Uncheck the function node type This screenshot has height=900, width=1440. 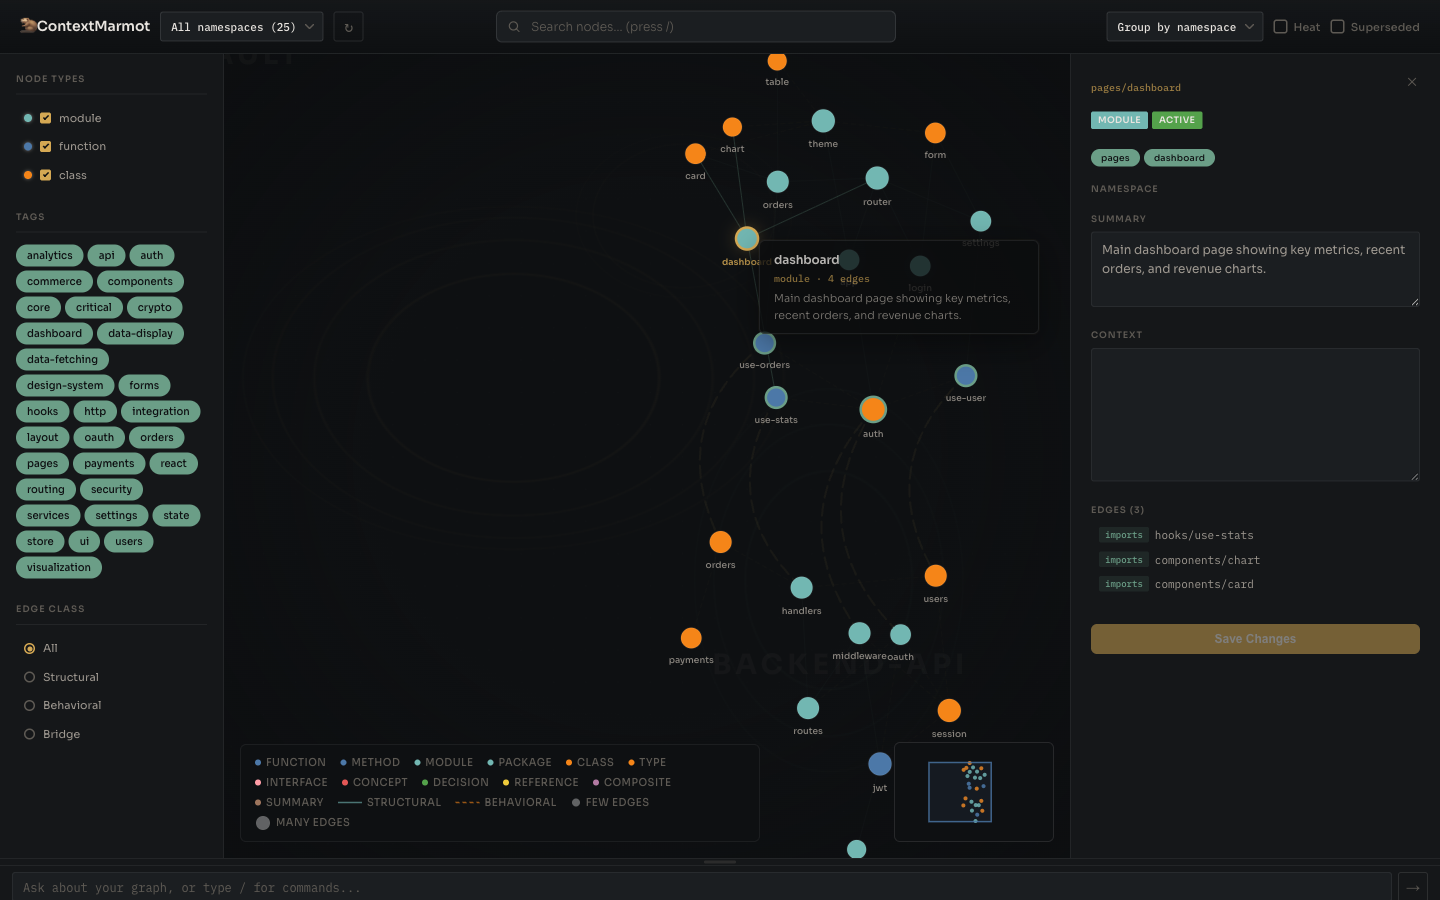tap(43, 146)
